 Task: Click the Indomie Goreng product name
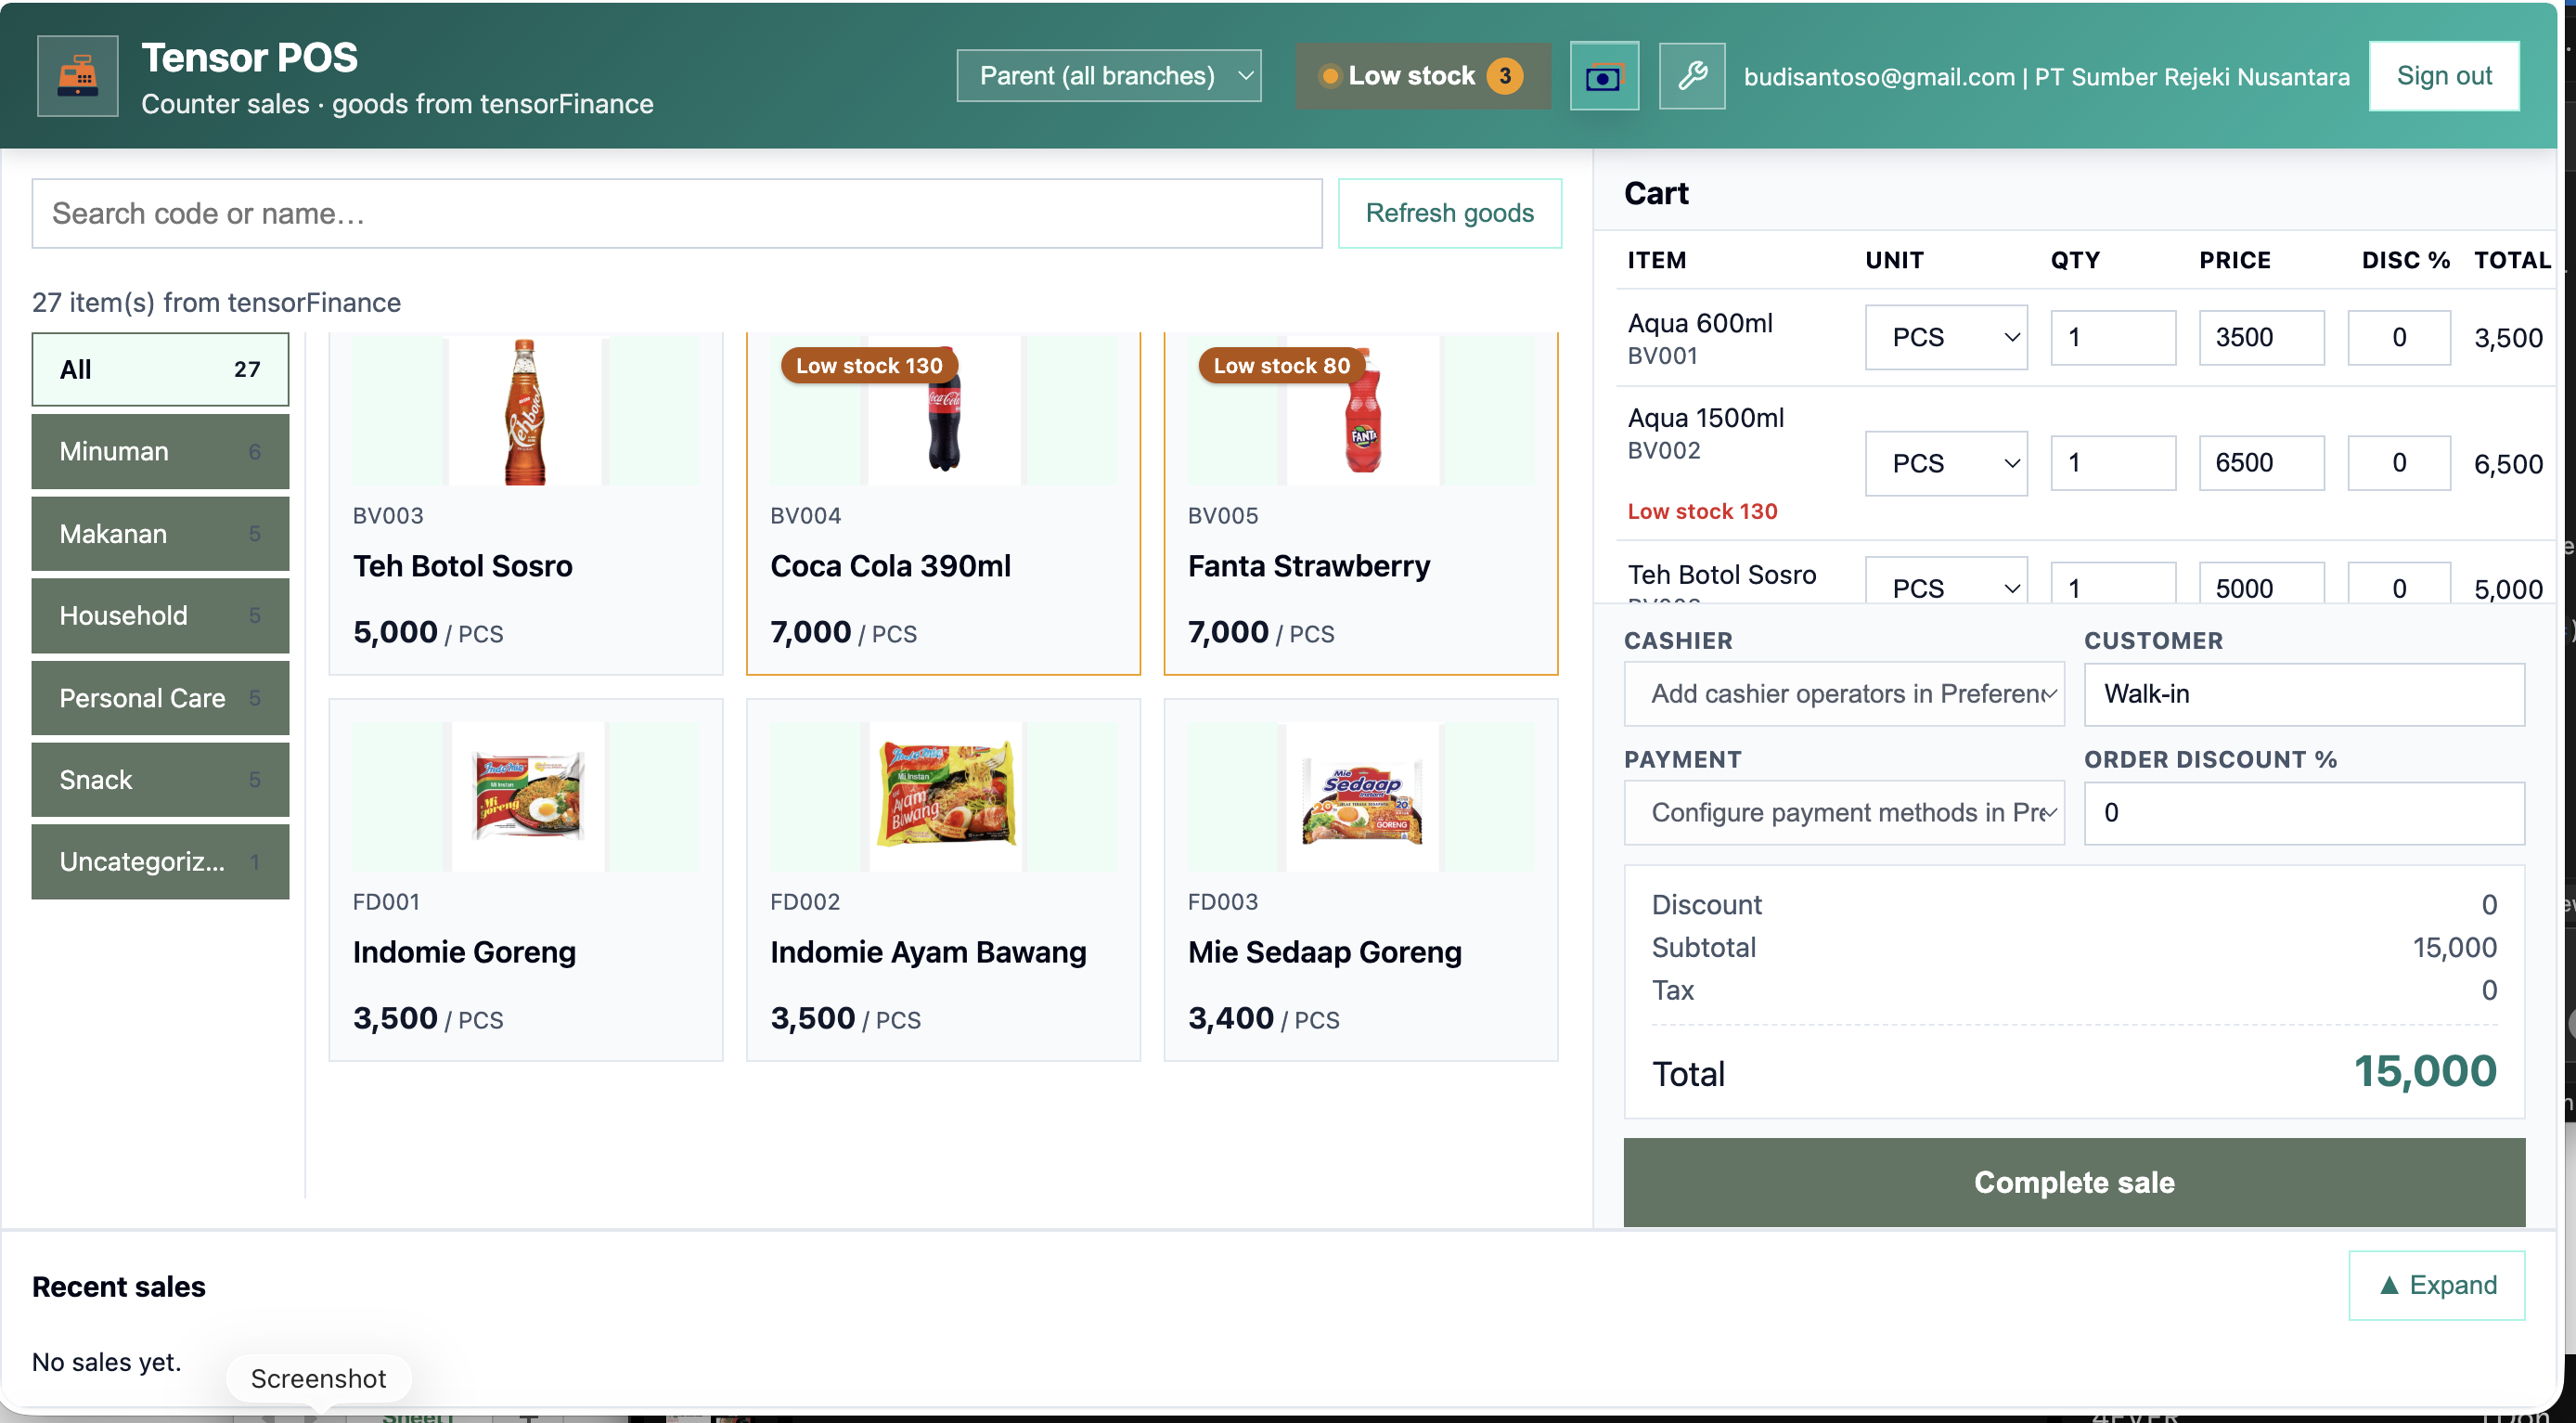[464, 952]
